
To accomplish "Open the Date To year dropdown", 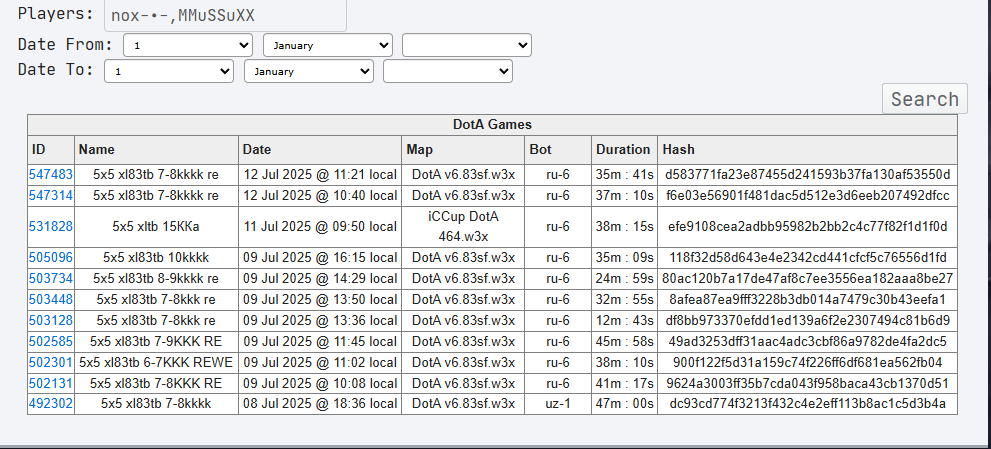I will (x=448, y=71).
